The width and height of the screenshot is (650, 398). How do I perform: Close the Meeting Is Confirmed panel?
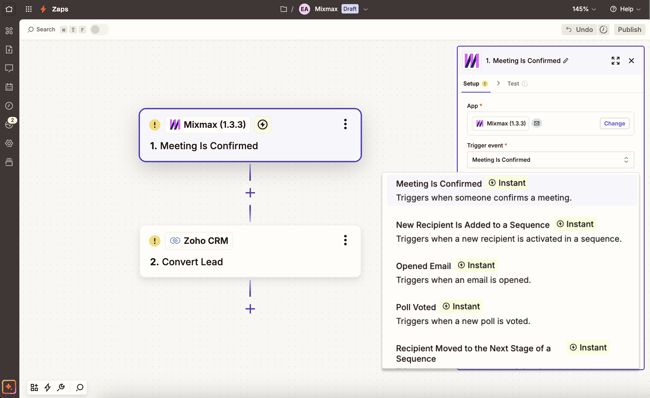tap(631, 61)
